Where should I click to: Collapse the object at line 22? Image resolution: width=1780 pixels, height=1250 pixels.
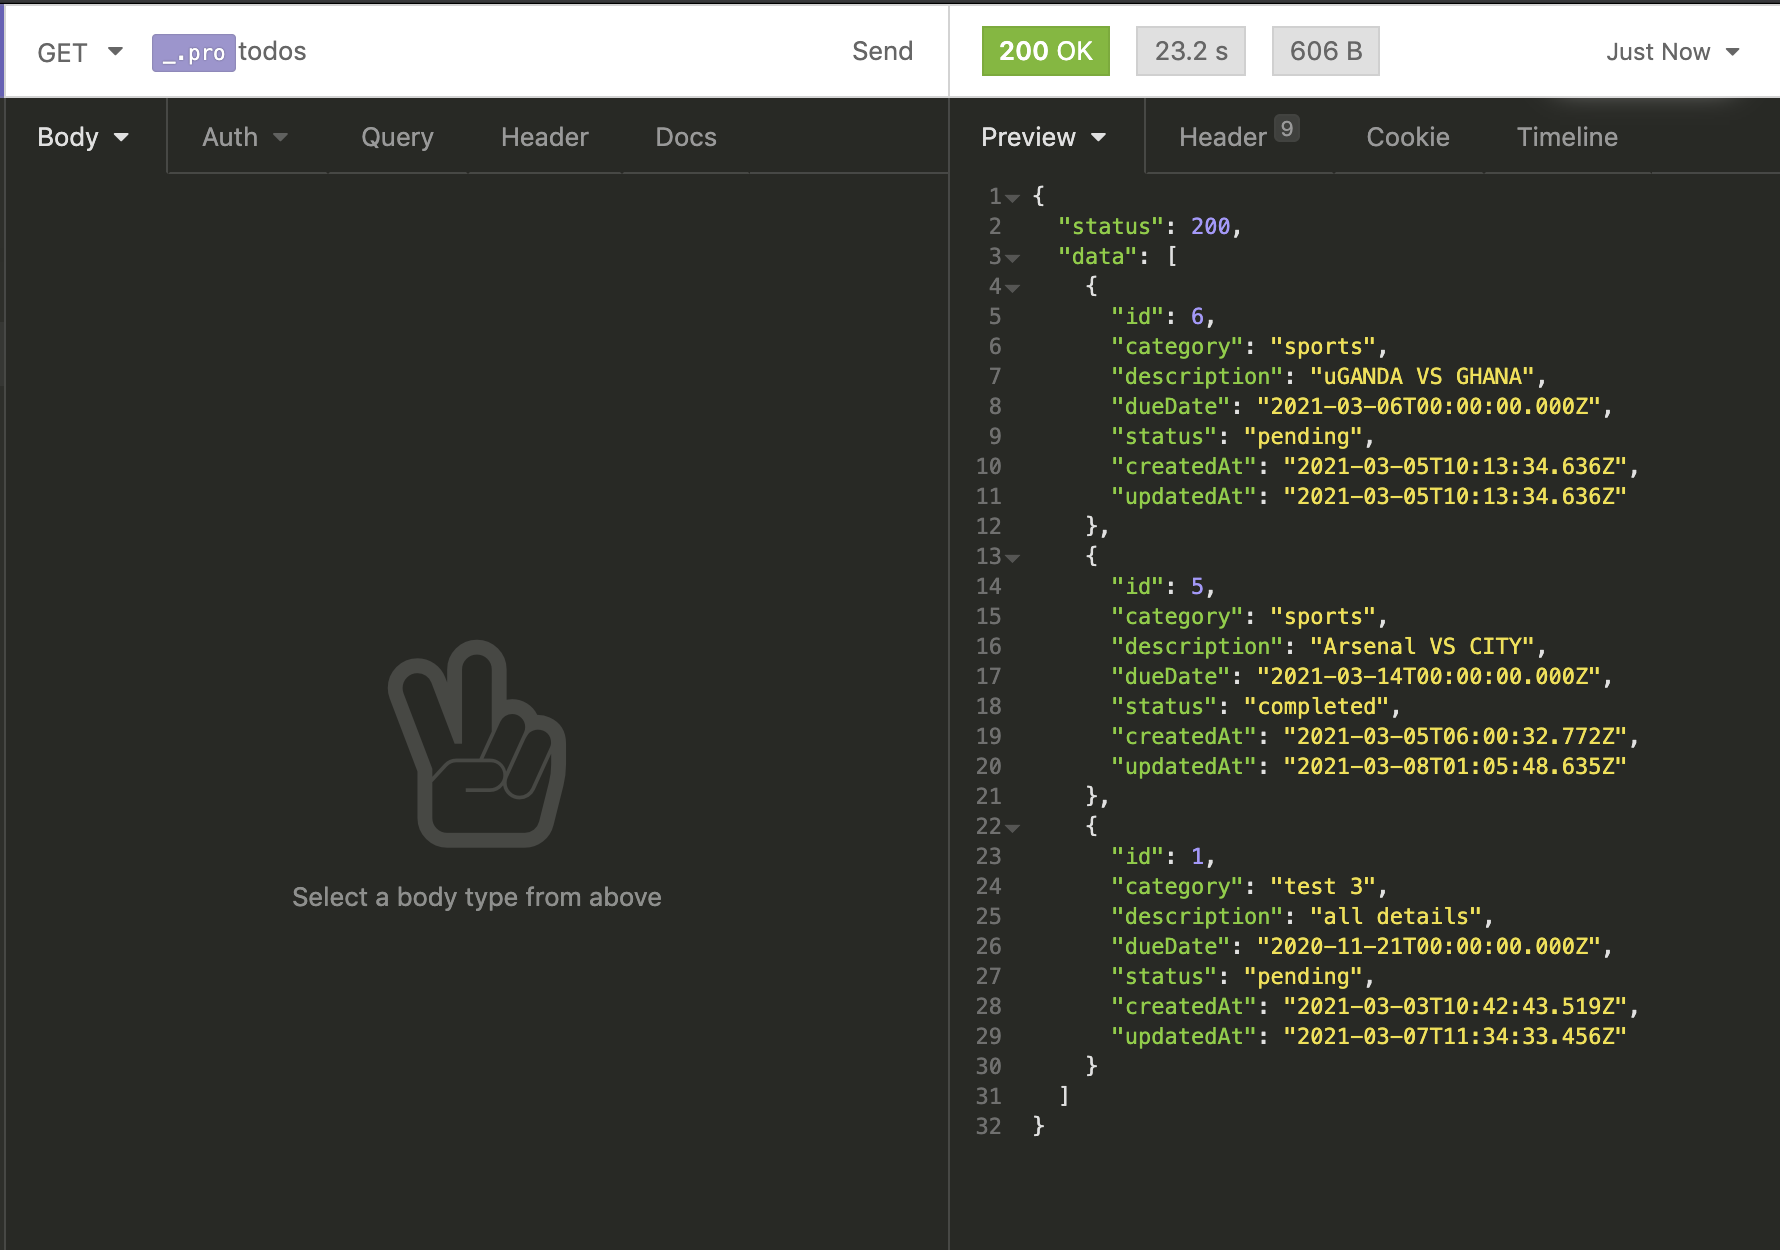(1013, 828)
